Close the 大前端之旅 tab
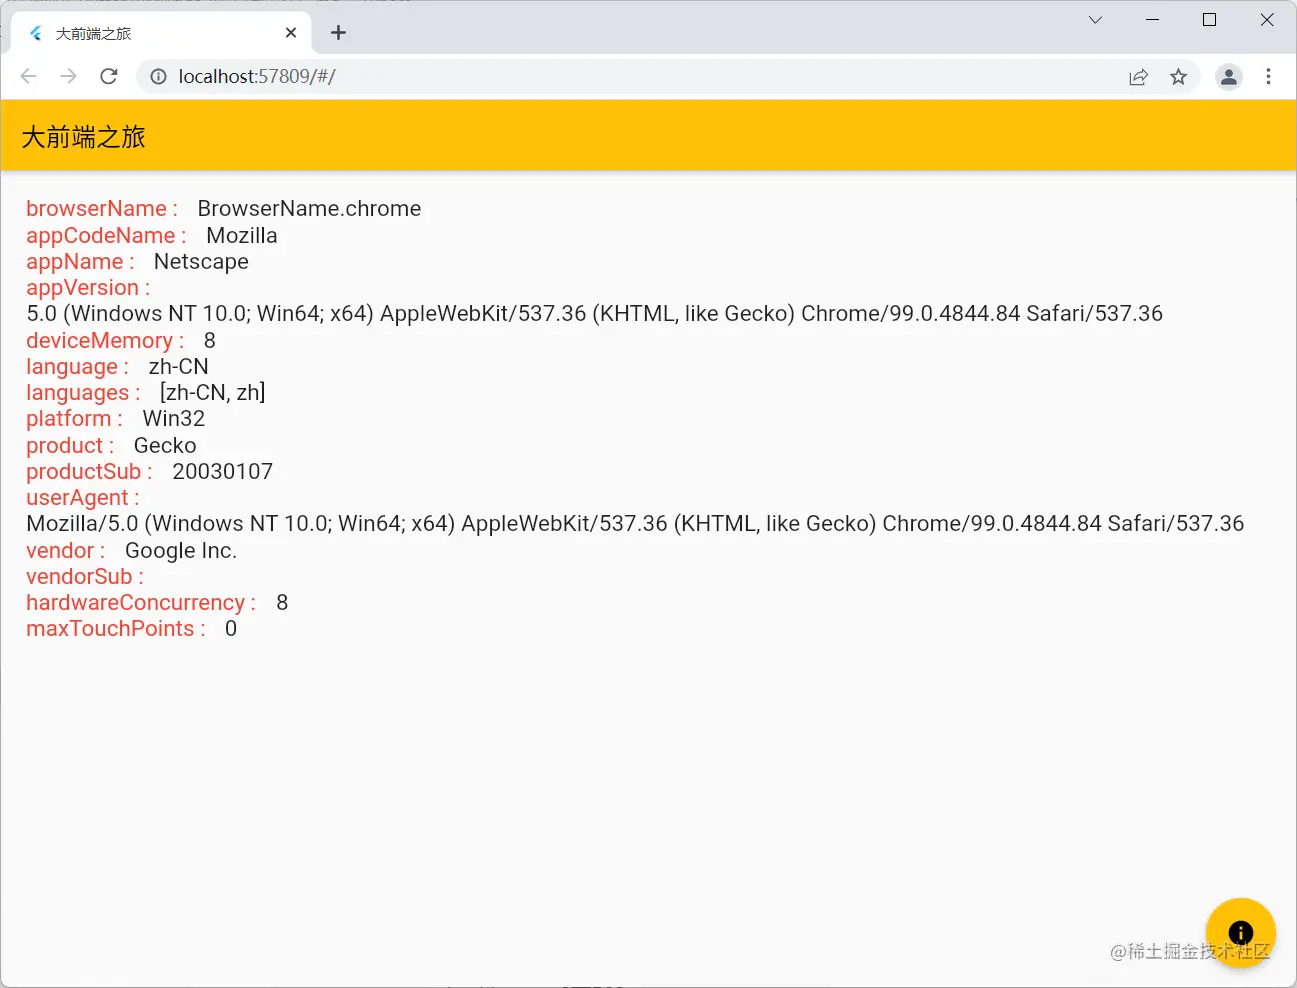 coord(291,33)
